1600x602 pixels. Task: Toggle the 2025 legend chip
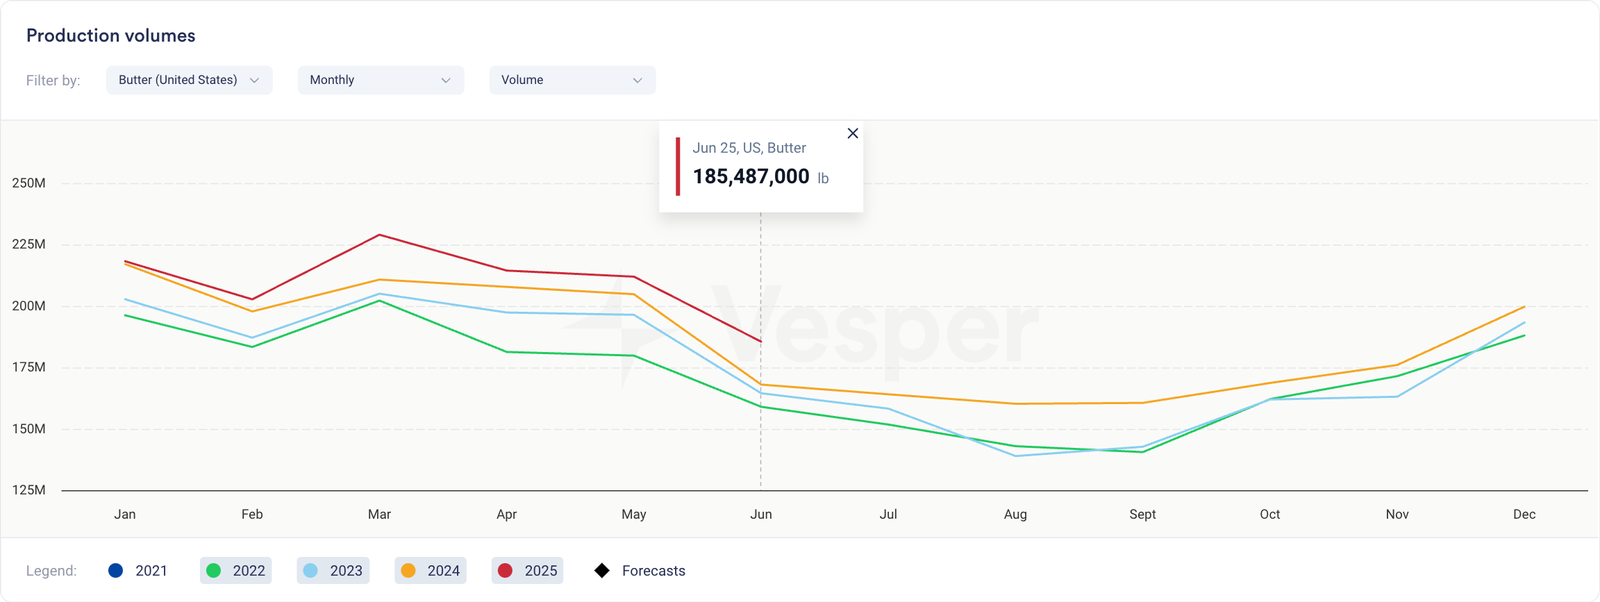click(x=528, y=571)
